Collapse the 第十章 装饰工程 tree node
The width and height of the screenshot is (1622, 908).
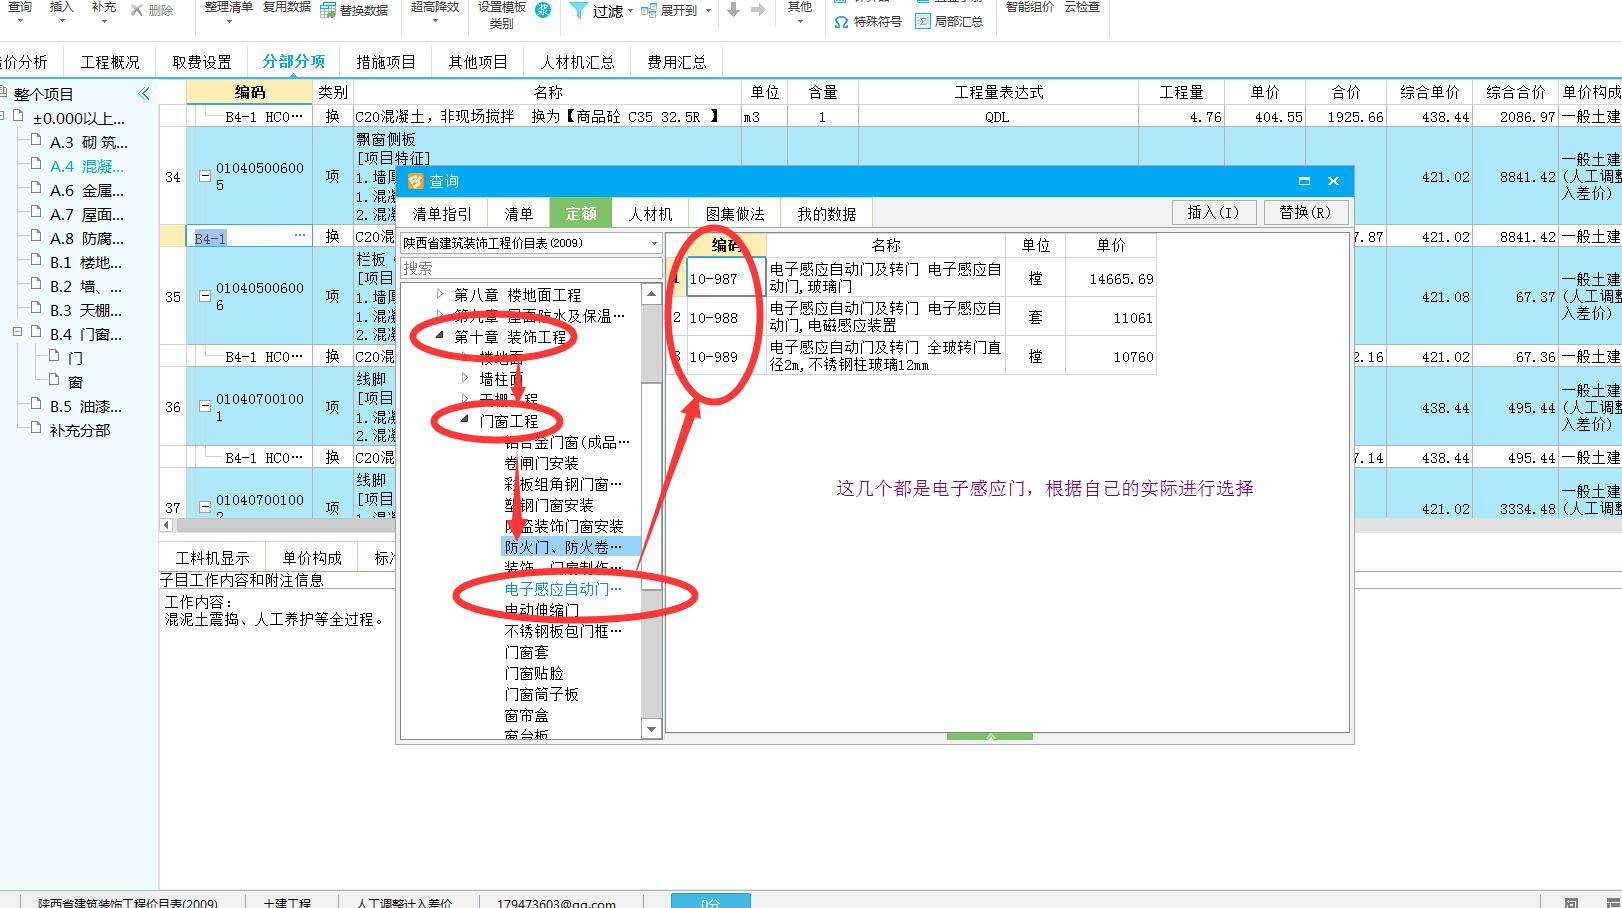click(x=439, y=337)
